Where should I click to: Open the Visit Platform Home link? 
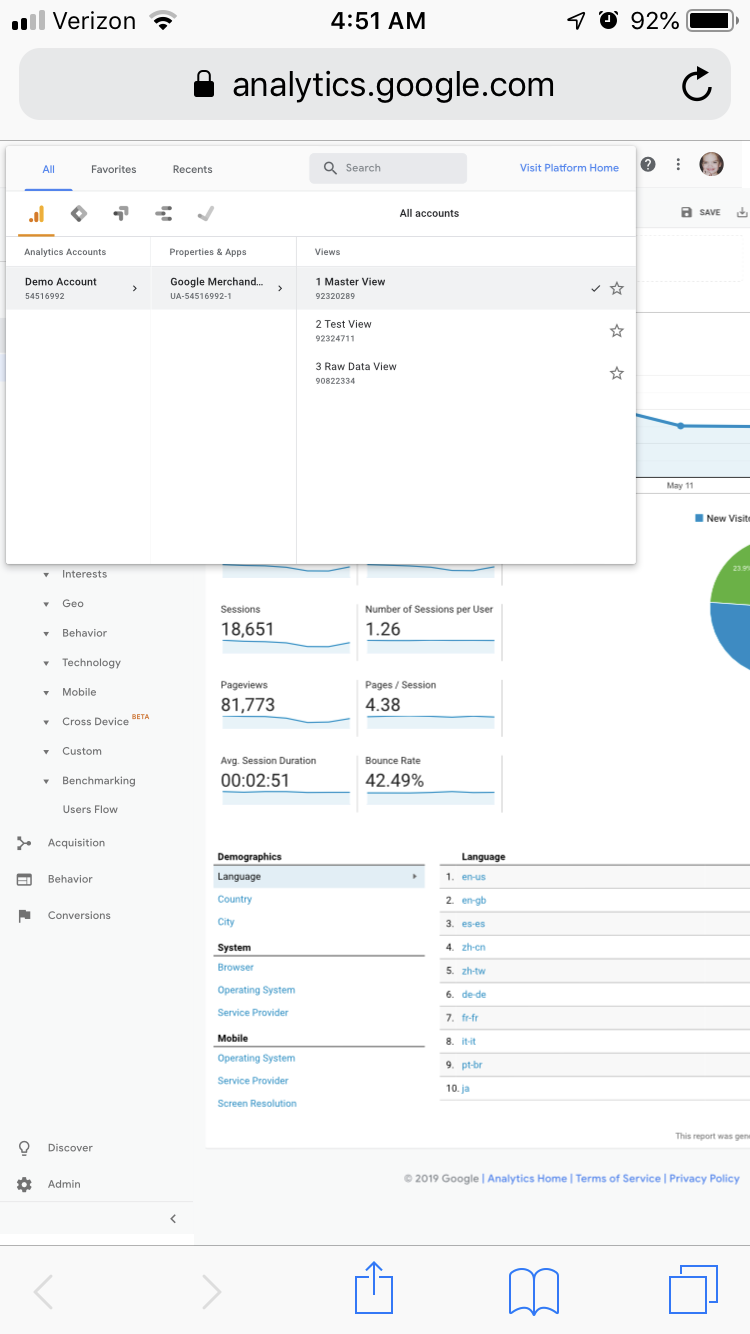(x=569, y=168)
